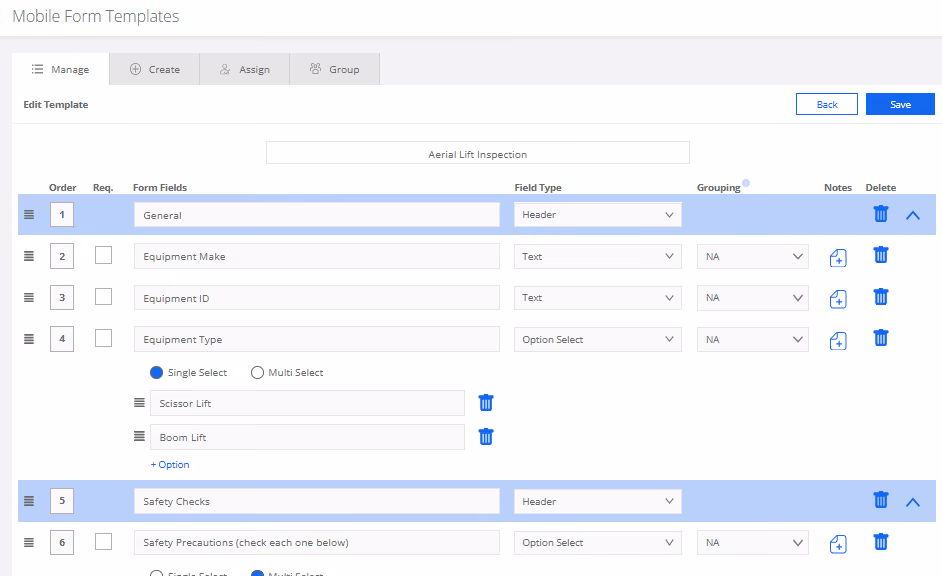The height and width of the screenshot is (576, 942).
Task: Grab the drag handle for Safety Checks row
Action: (29, 501)
